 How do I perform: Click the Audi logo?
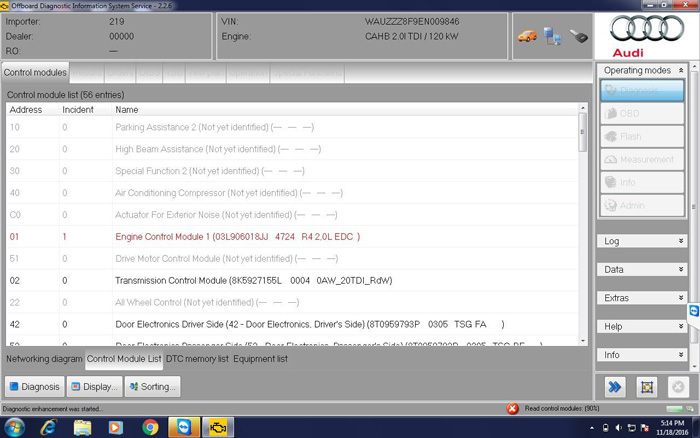[646, 36]
